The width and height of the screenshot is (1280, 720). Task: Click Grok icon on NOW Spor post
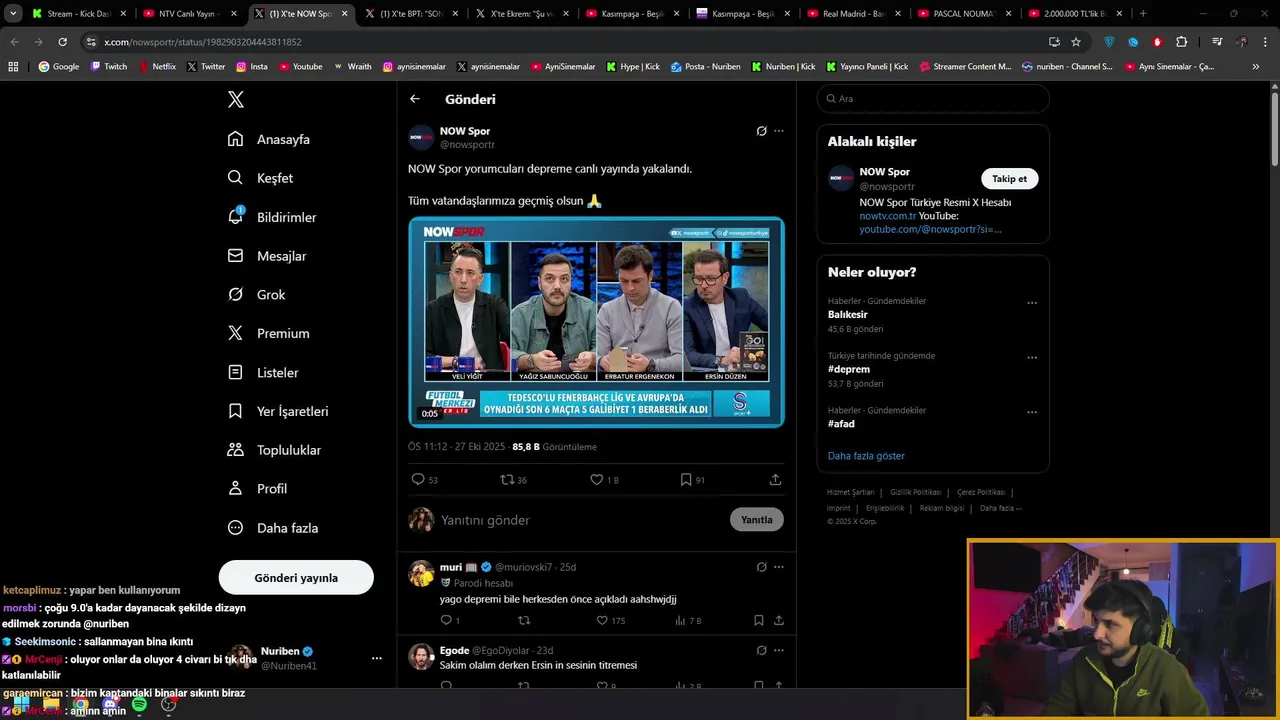click(761, 131)
